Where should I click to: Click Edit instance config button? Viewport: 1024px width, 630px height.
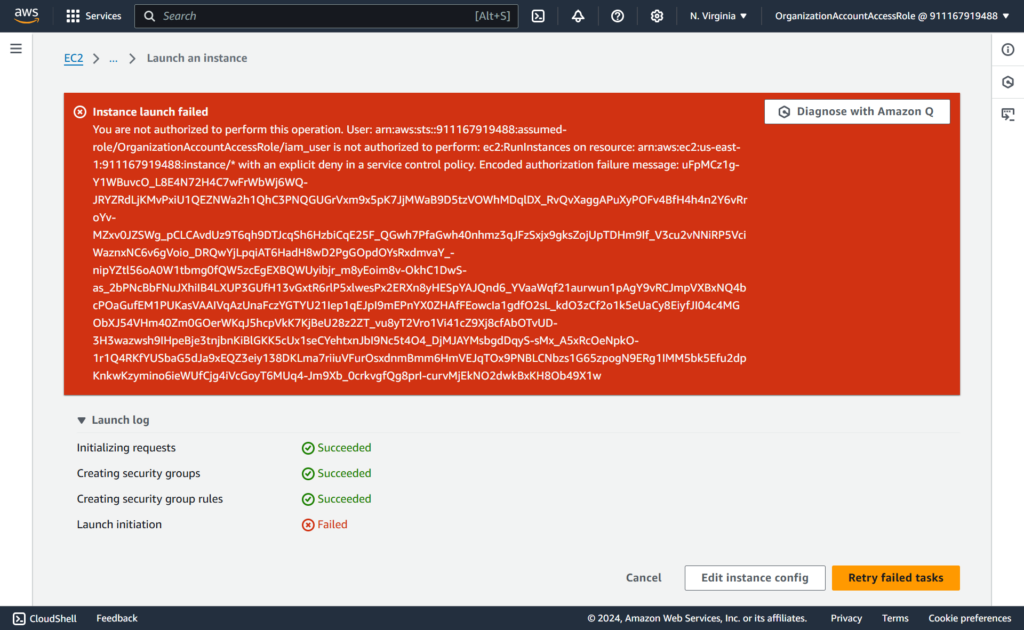(x=754, y=578)
